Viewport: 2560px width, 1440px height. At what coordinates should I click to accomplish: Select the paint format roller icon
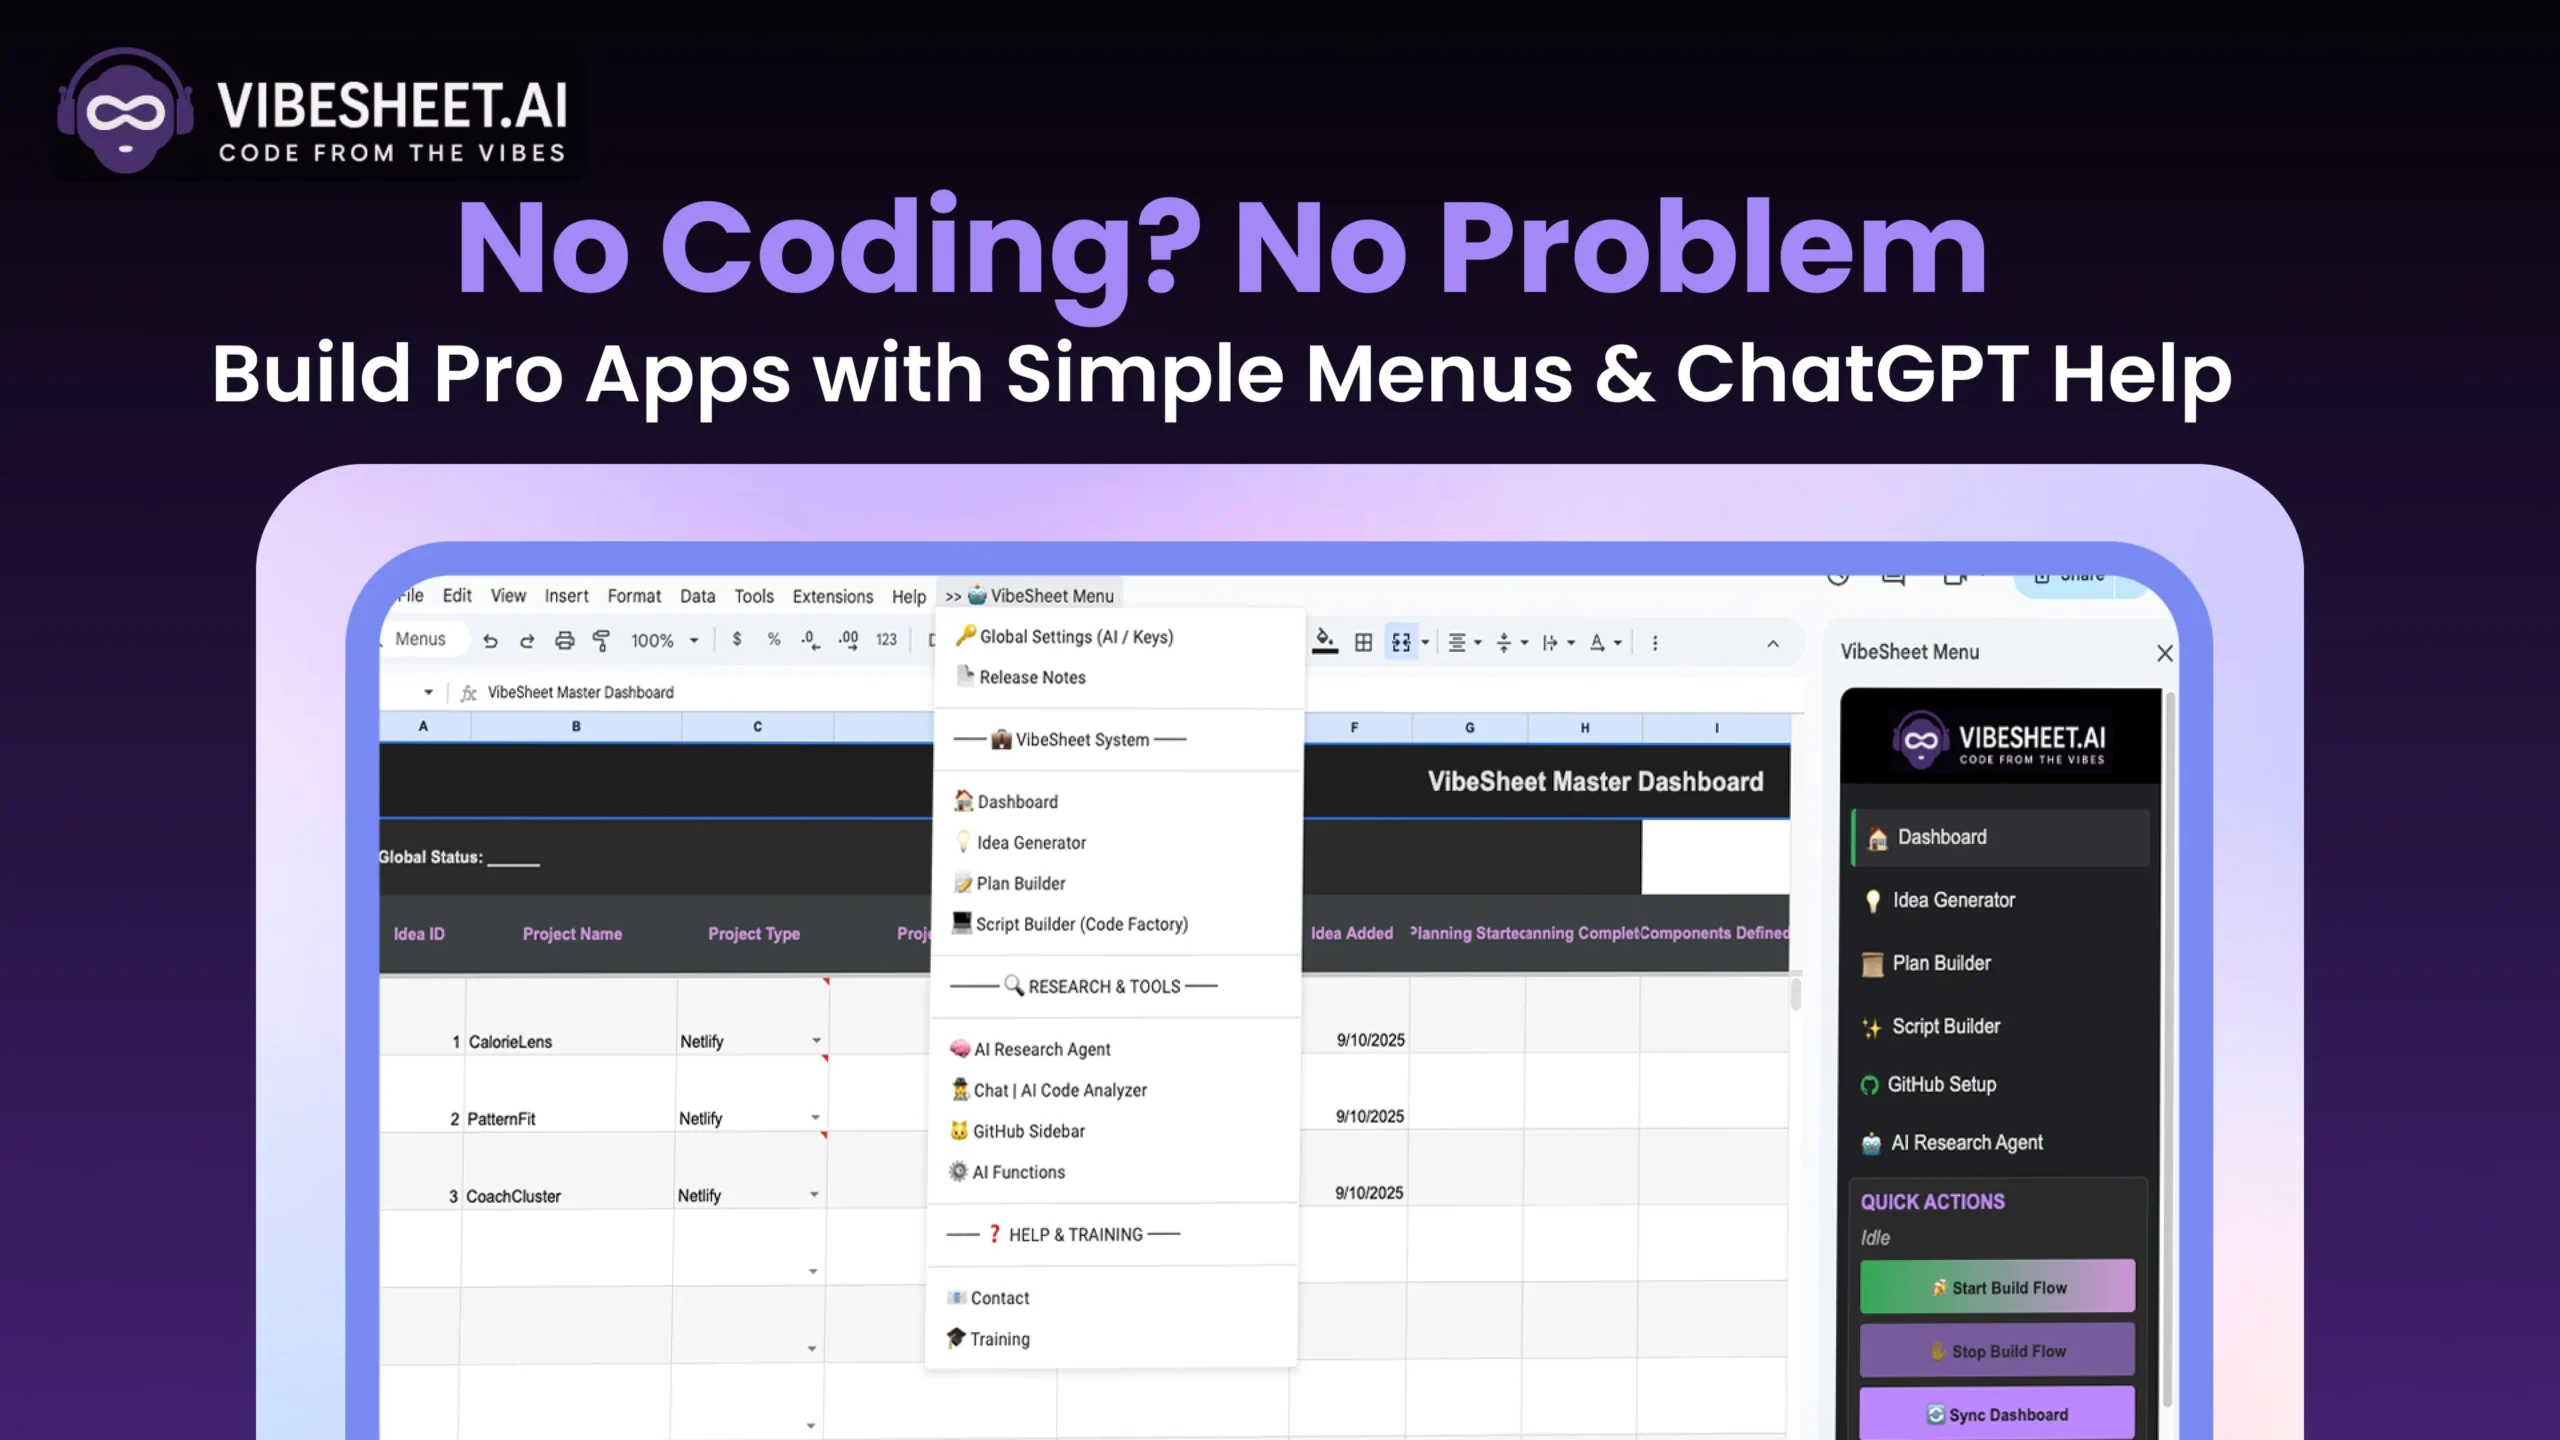pyautogui.click(x=601, y=641)
